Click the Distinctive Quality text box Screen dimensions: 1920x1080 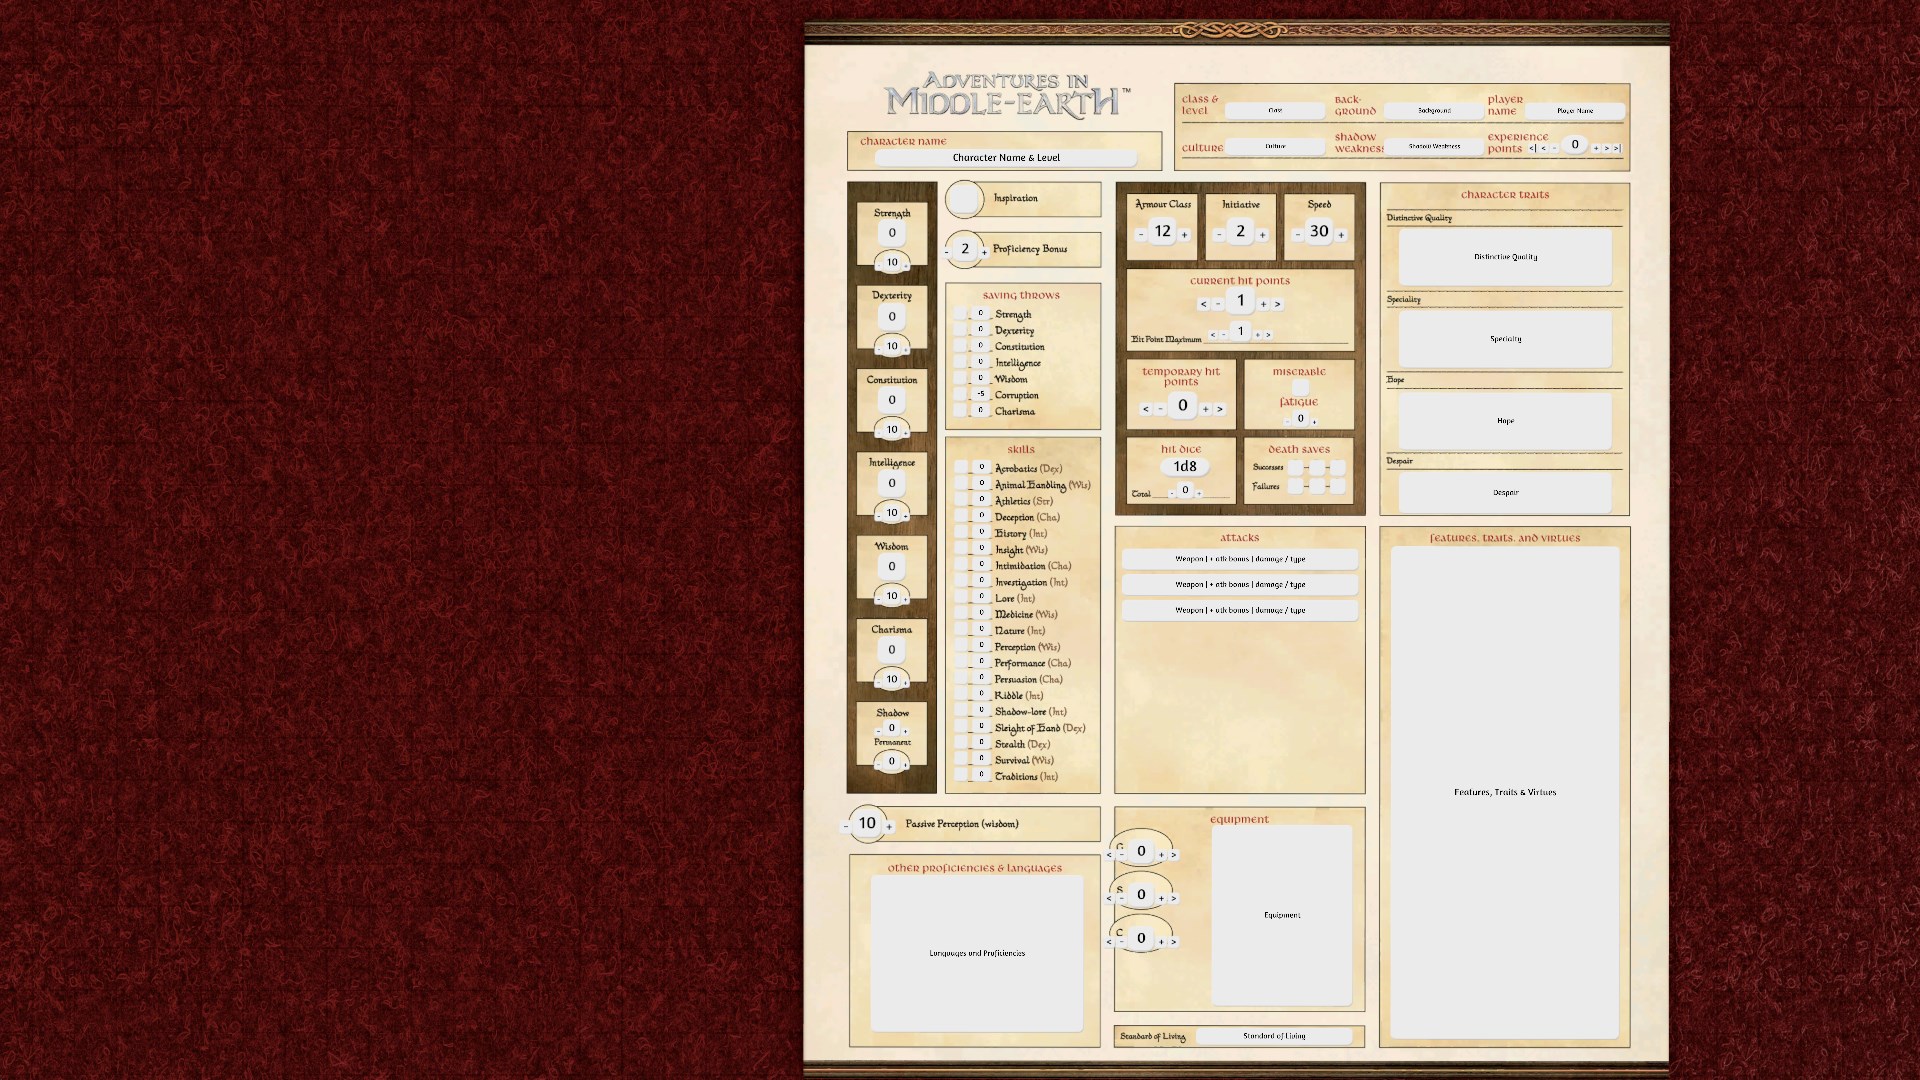point(1505,257)
